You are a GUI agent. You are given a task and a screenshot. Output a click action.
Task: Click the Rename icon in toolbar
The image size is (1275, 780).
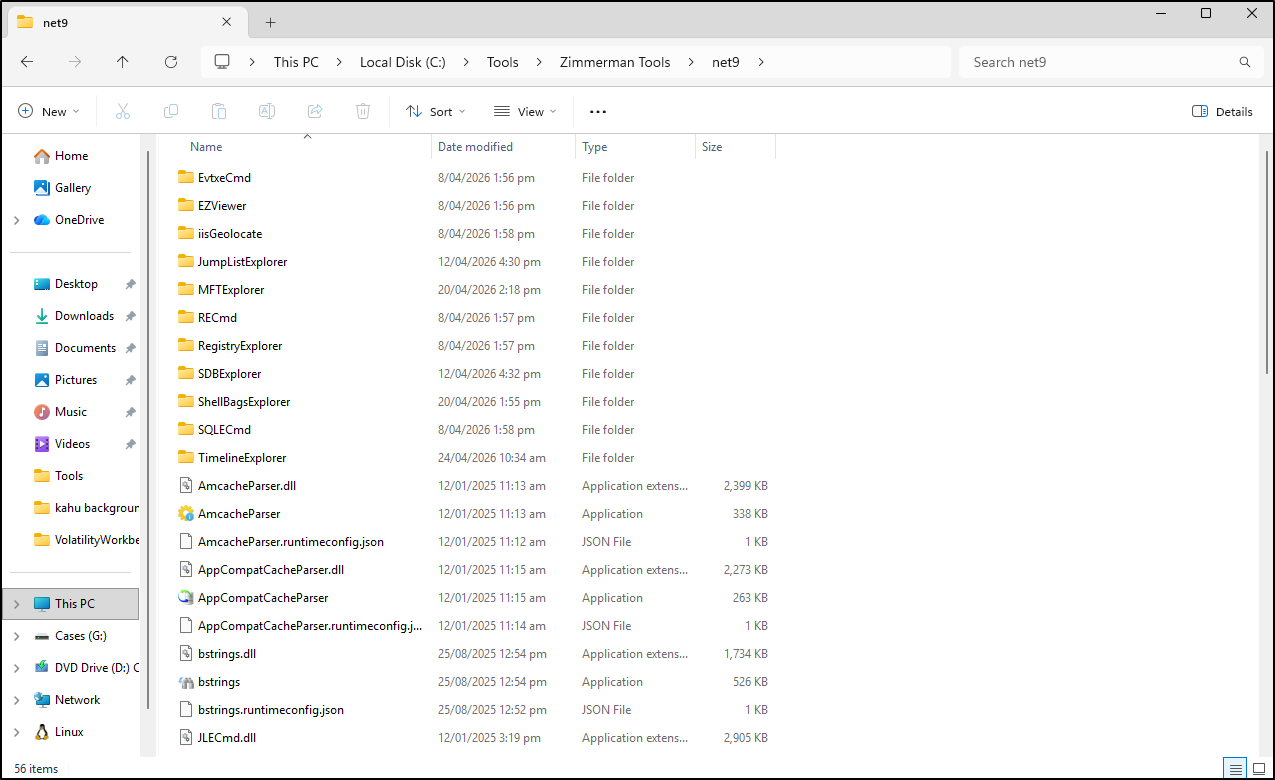[x=267, y=112]
